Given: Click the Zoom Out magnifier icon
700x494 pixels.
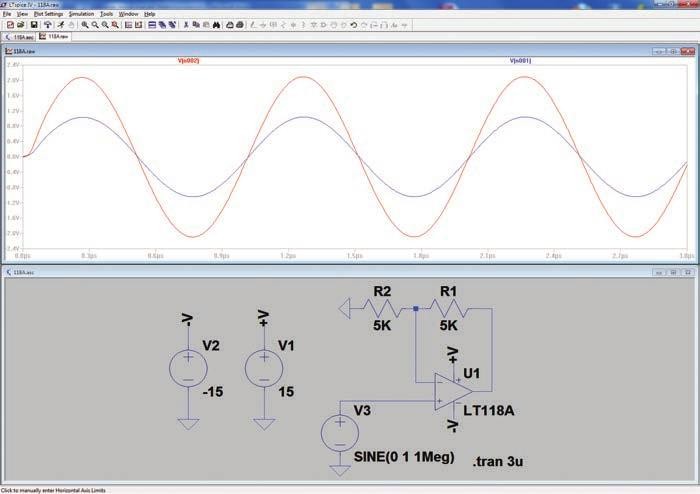Looking at the screenshot, I should click(105, 25).
